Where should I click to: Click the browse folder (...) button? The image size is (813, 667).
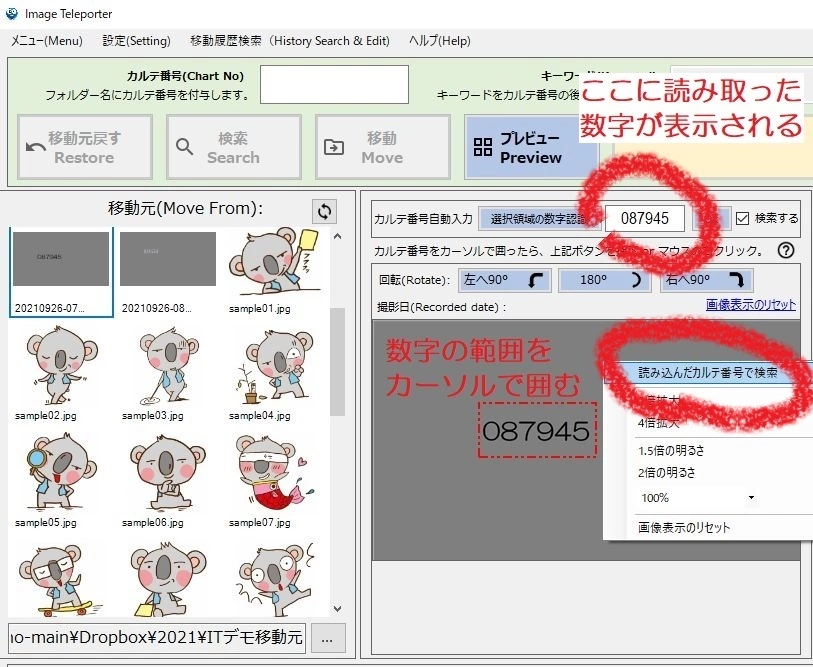[329, 637]
